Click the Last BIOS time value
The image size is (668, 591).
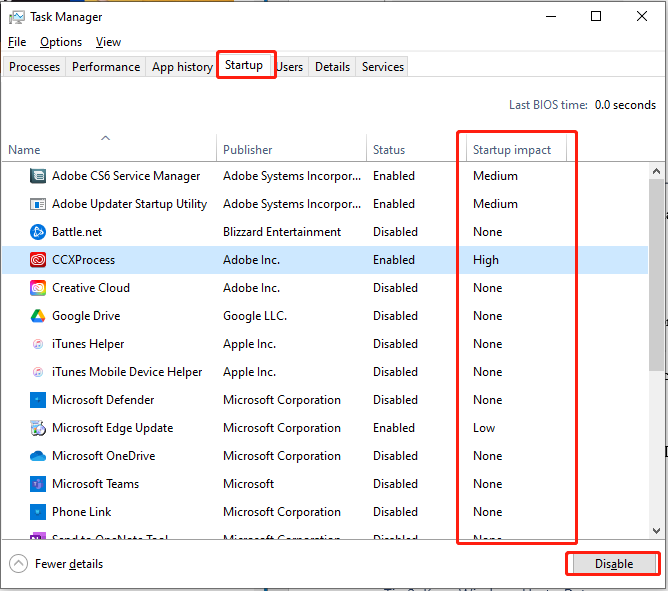[625, 105]
